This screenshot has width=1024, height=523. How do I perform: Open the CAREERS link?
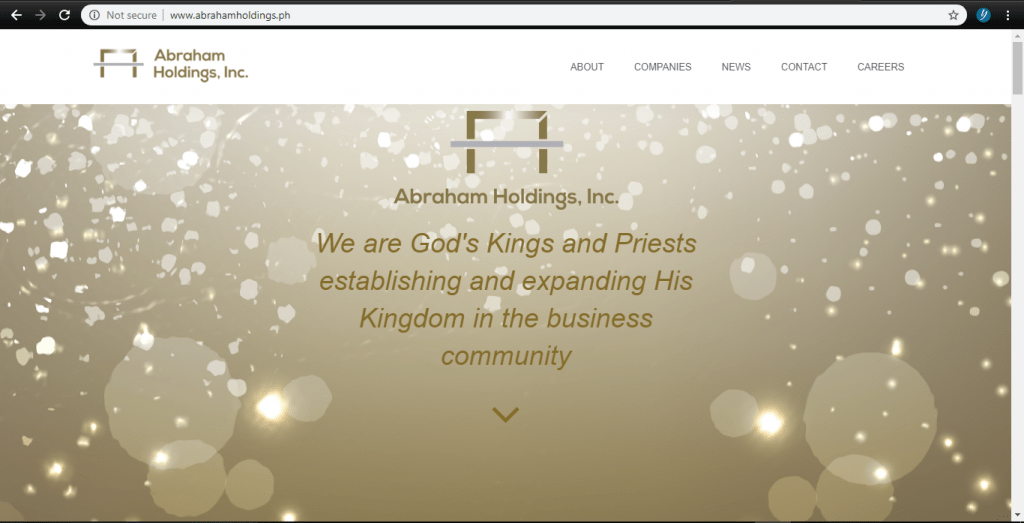[x=880, y=67]
